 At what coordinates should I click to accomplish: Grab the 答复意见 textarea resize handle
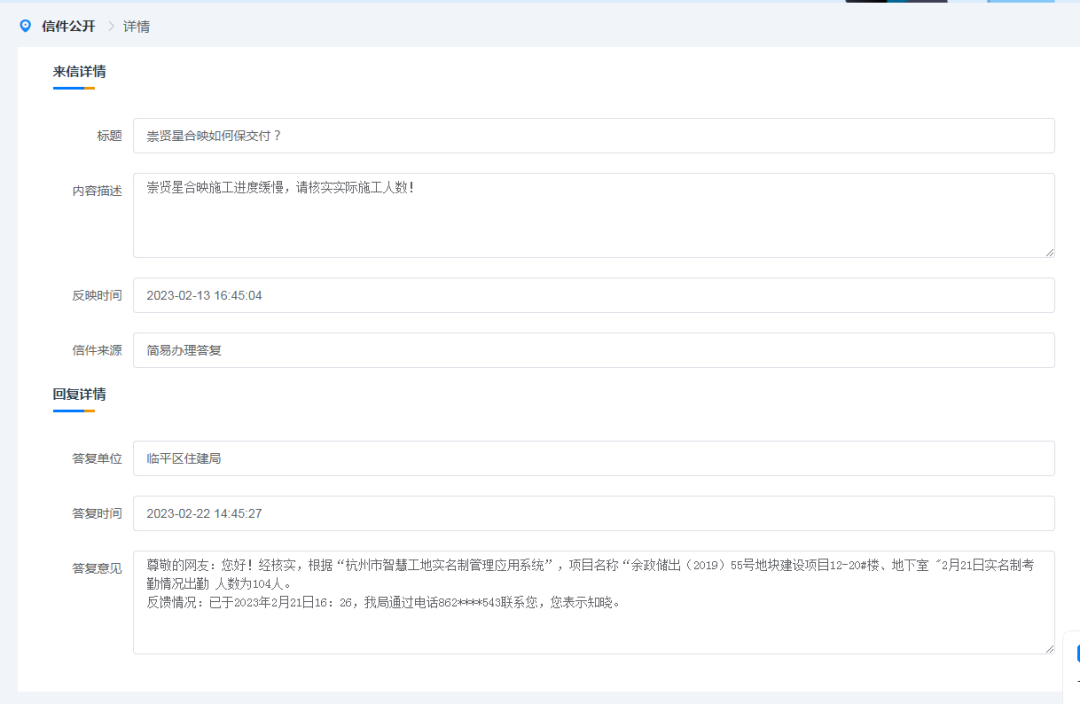click(1049, 648)
